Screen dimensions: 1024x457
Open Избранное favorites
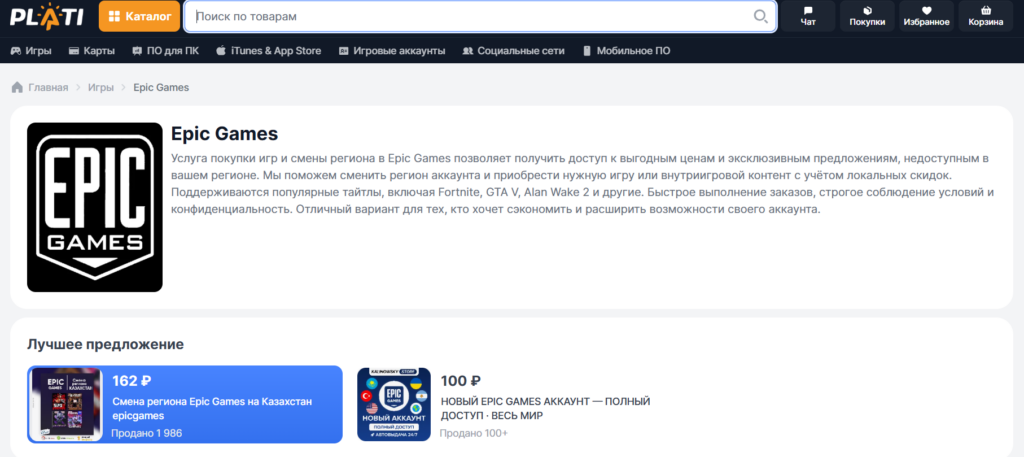pyautogui.click(x=926, y=16)
